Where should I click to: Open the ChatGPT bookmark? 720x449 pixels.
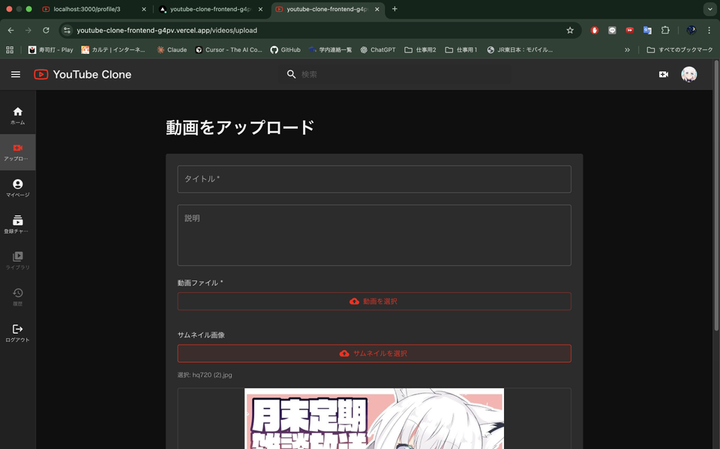coord(378,50)
